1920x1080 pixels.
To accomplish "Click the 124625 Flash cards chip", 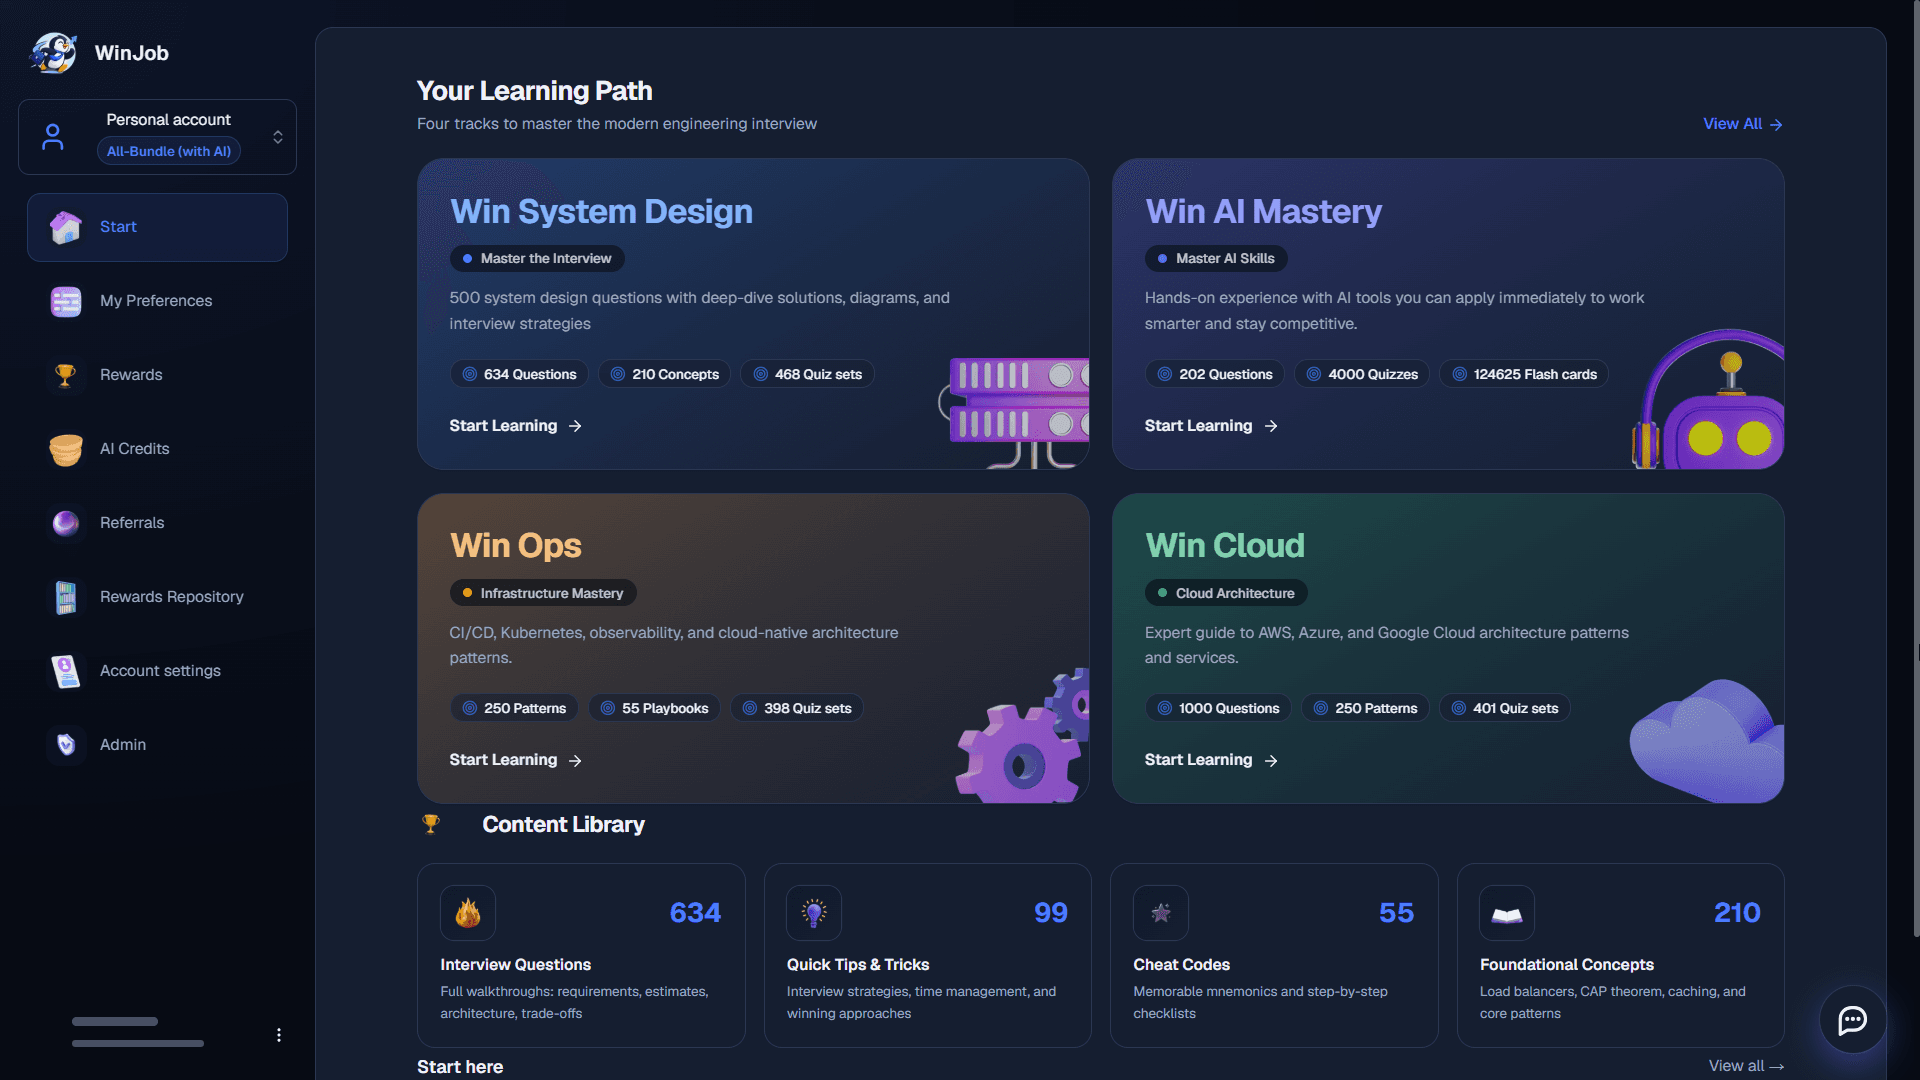I will 1524,374.
